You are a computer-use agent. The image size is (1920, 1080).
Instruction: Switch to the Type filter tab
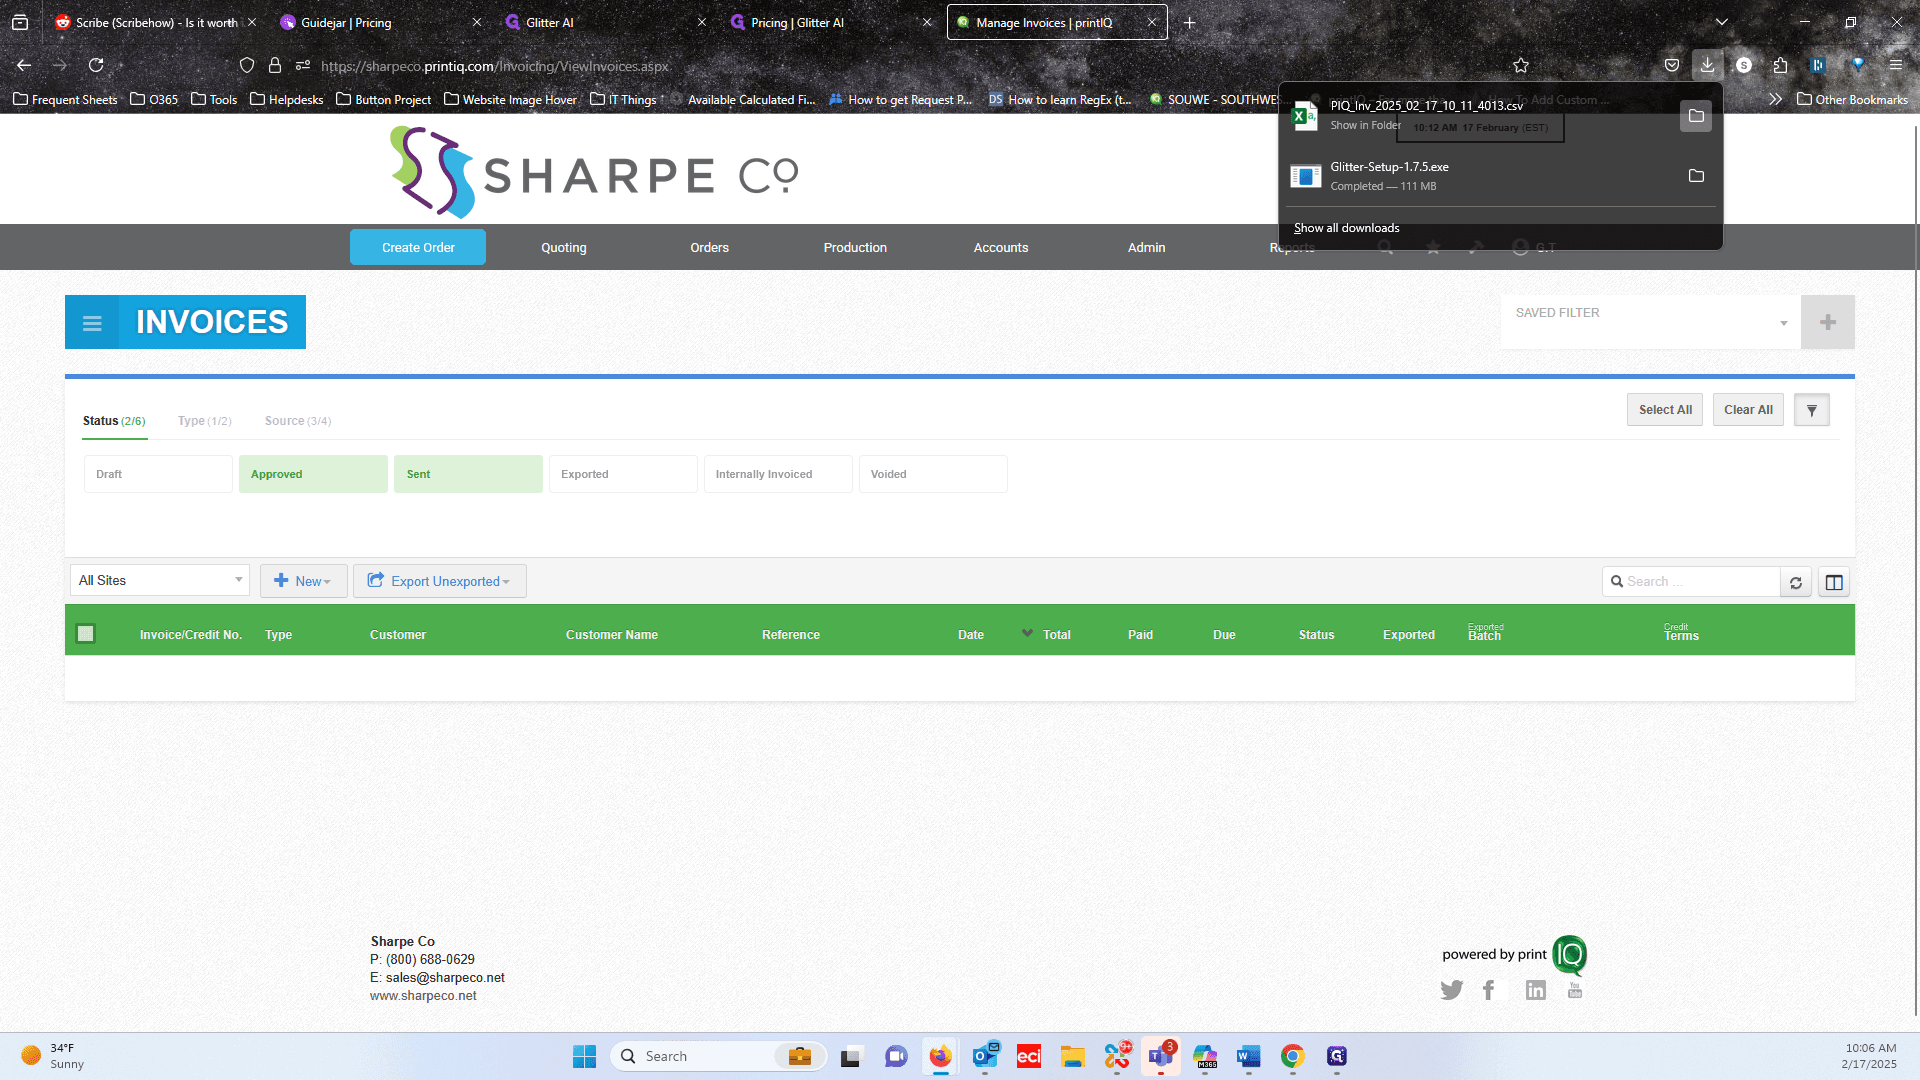tap(205, 421)
